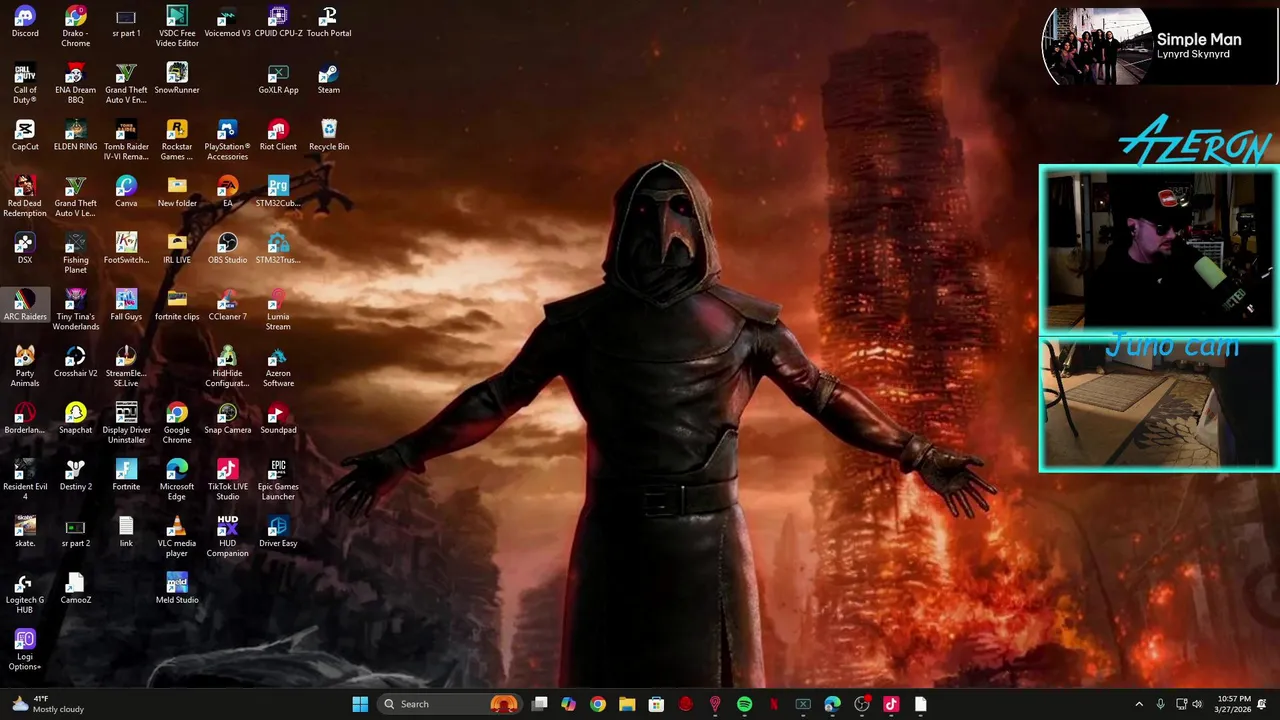This screenshot has width=1280, height=720.
Task: Open the Destiny 2 desktop shortcut
Action: click(75, 476)
